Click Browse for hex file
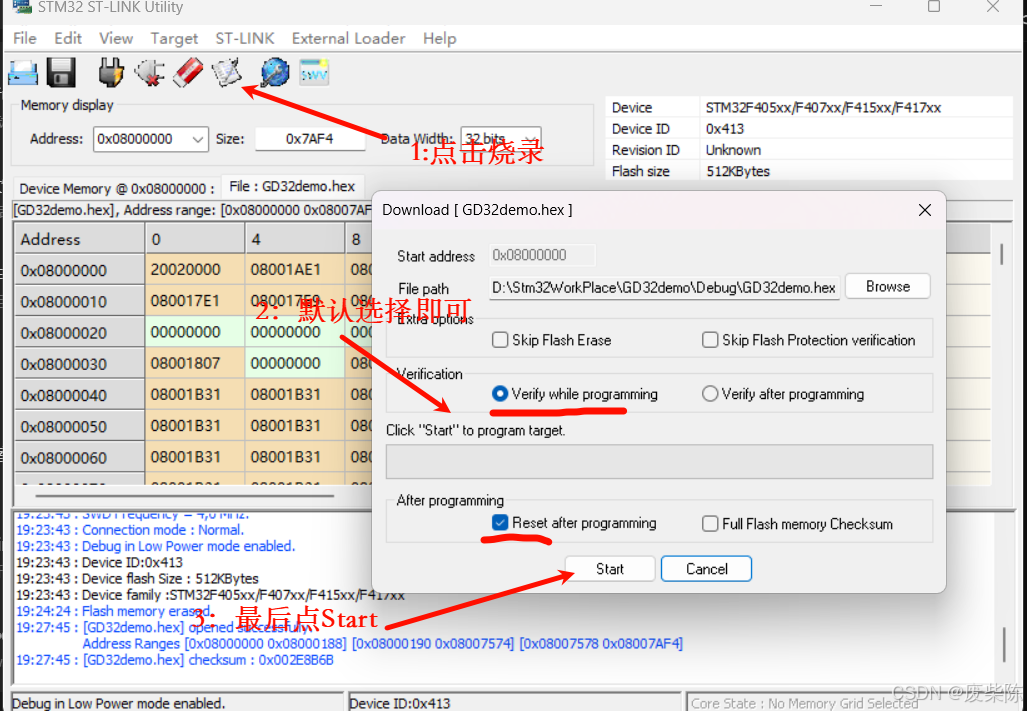This screenshot has width=1027, height=711. click(x=887, y=287)
